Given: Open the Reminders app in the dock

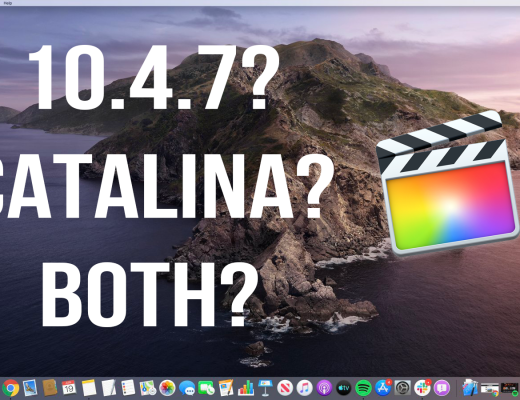Looking at the screenshot, I should coord(128,388).
